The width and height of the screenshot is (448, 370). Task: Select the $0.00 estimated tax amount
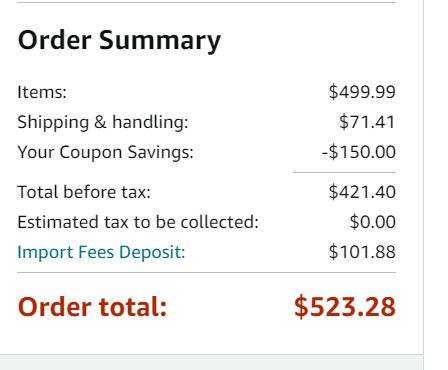point(373,222)
